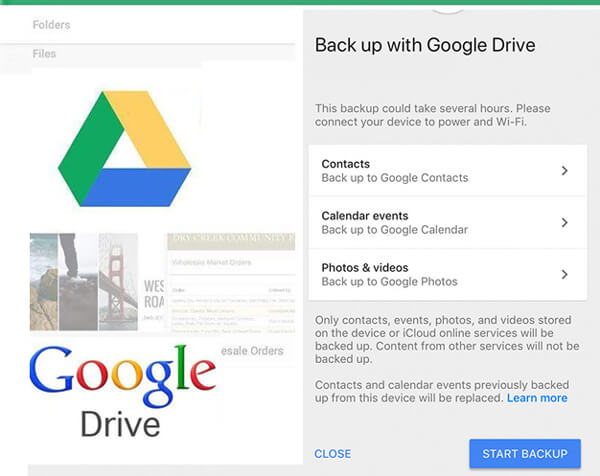Open the Golden Gate bridge photo thumbnail
Image resolution: width=600 pixels, height=476 pixels.
coord(118,282)
